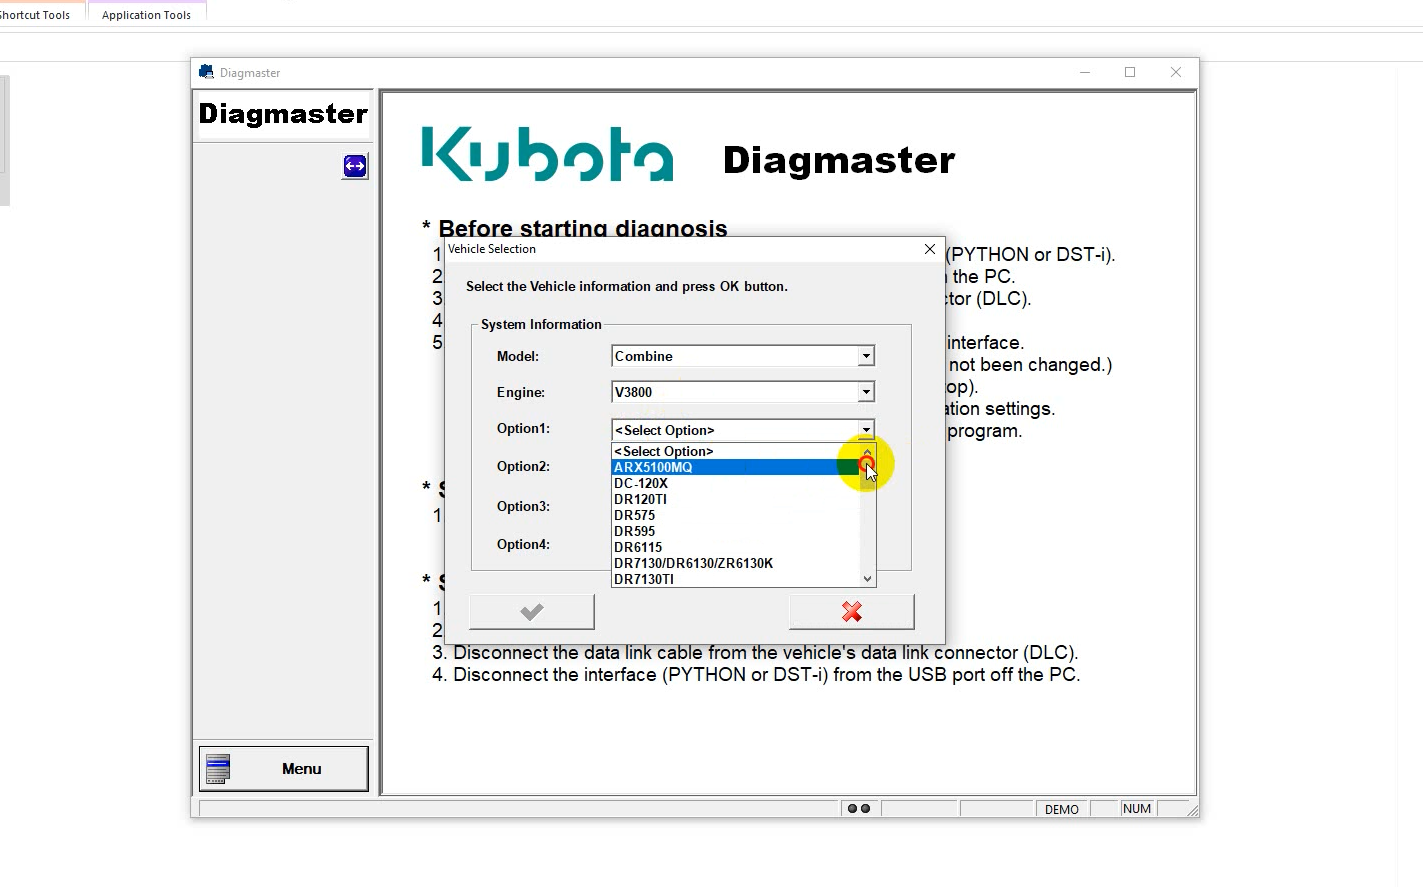Click the Diagmaster window title icon
Viewport: 1423px width, 887px height.
(x=206, y=72)
